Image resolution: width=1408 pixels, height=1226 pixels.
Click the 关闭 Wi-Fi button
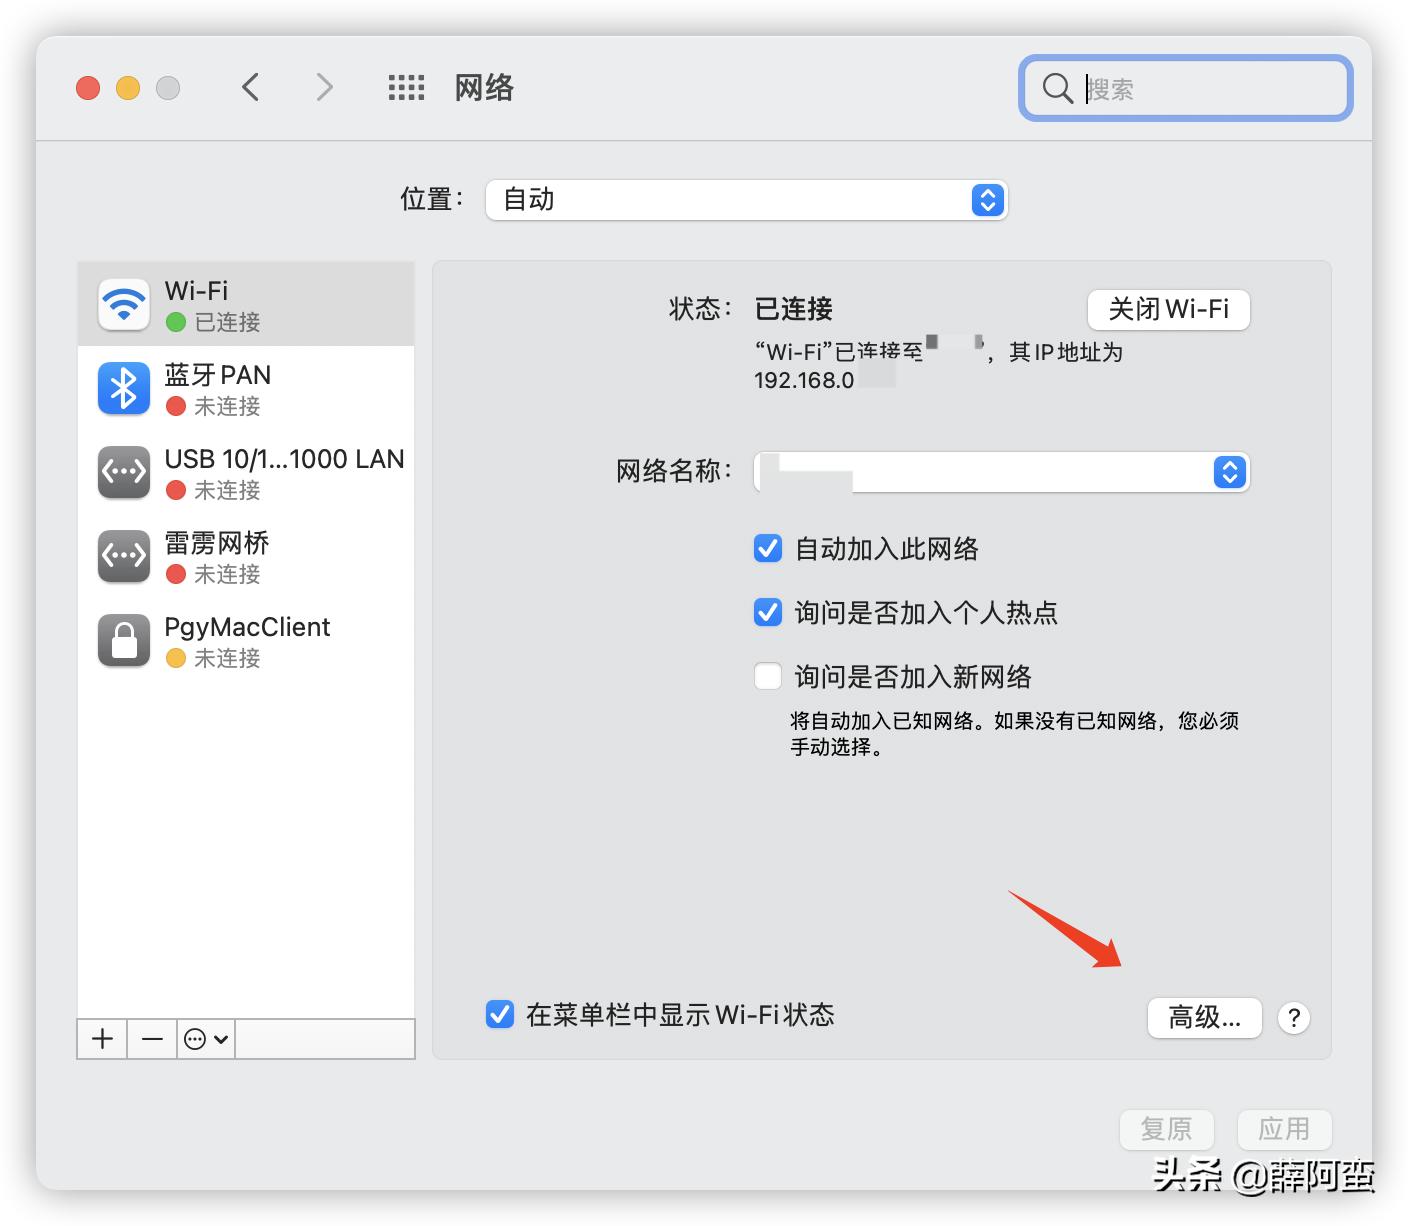[1168, 310]
